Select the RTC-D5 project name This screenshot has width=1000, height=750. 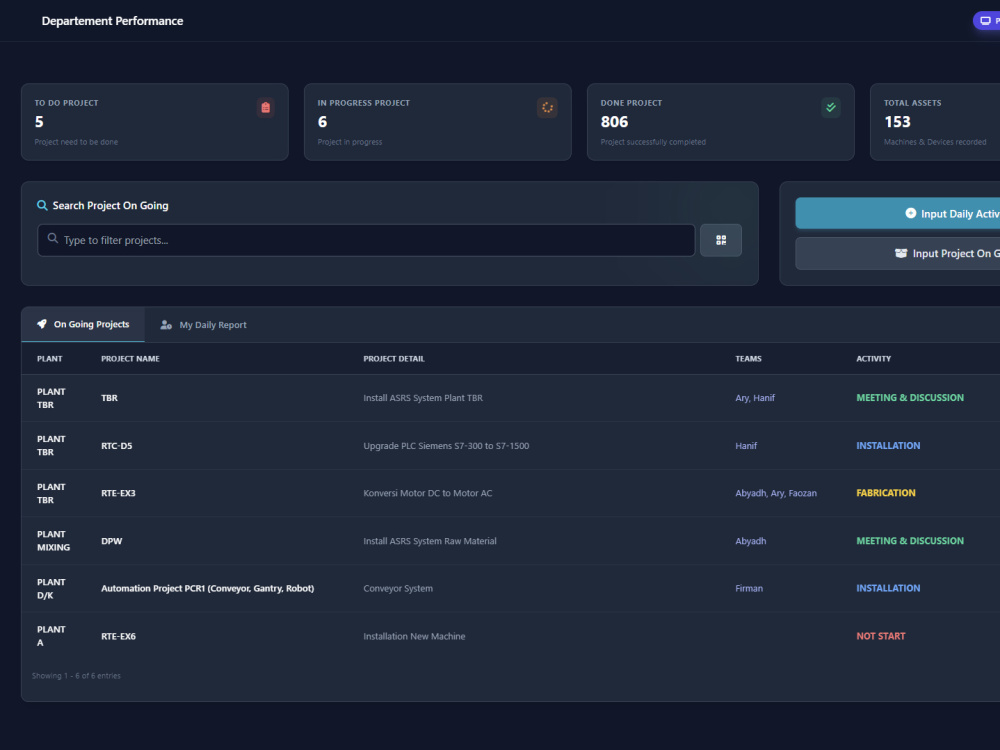click(x=117, y=446)
